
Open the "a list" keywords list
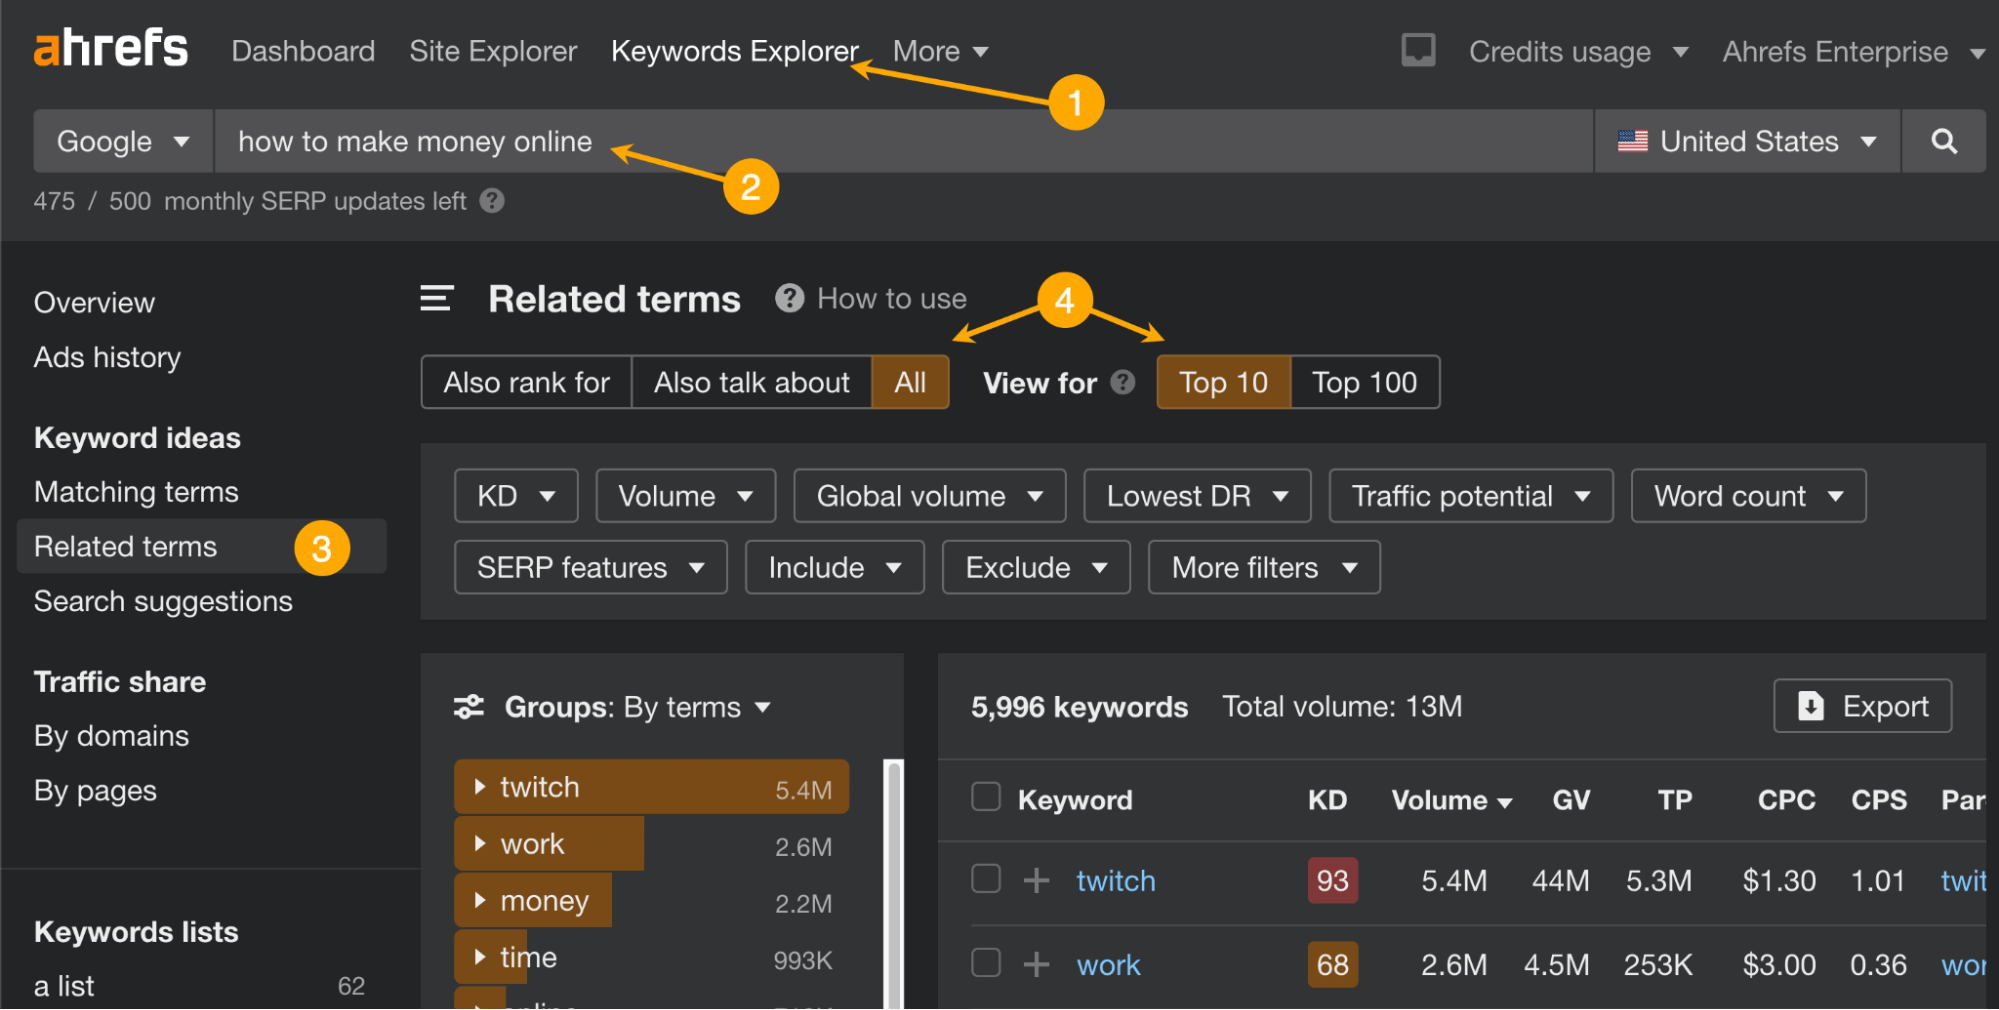coord(62,985)
